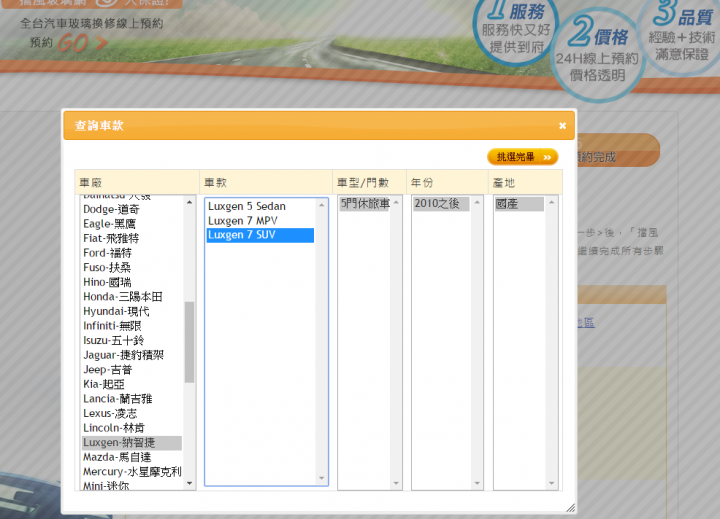
Task: Click the 產地 list scroll-up arrow
Action: pos(551,203)
